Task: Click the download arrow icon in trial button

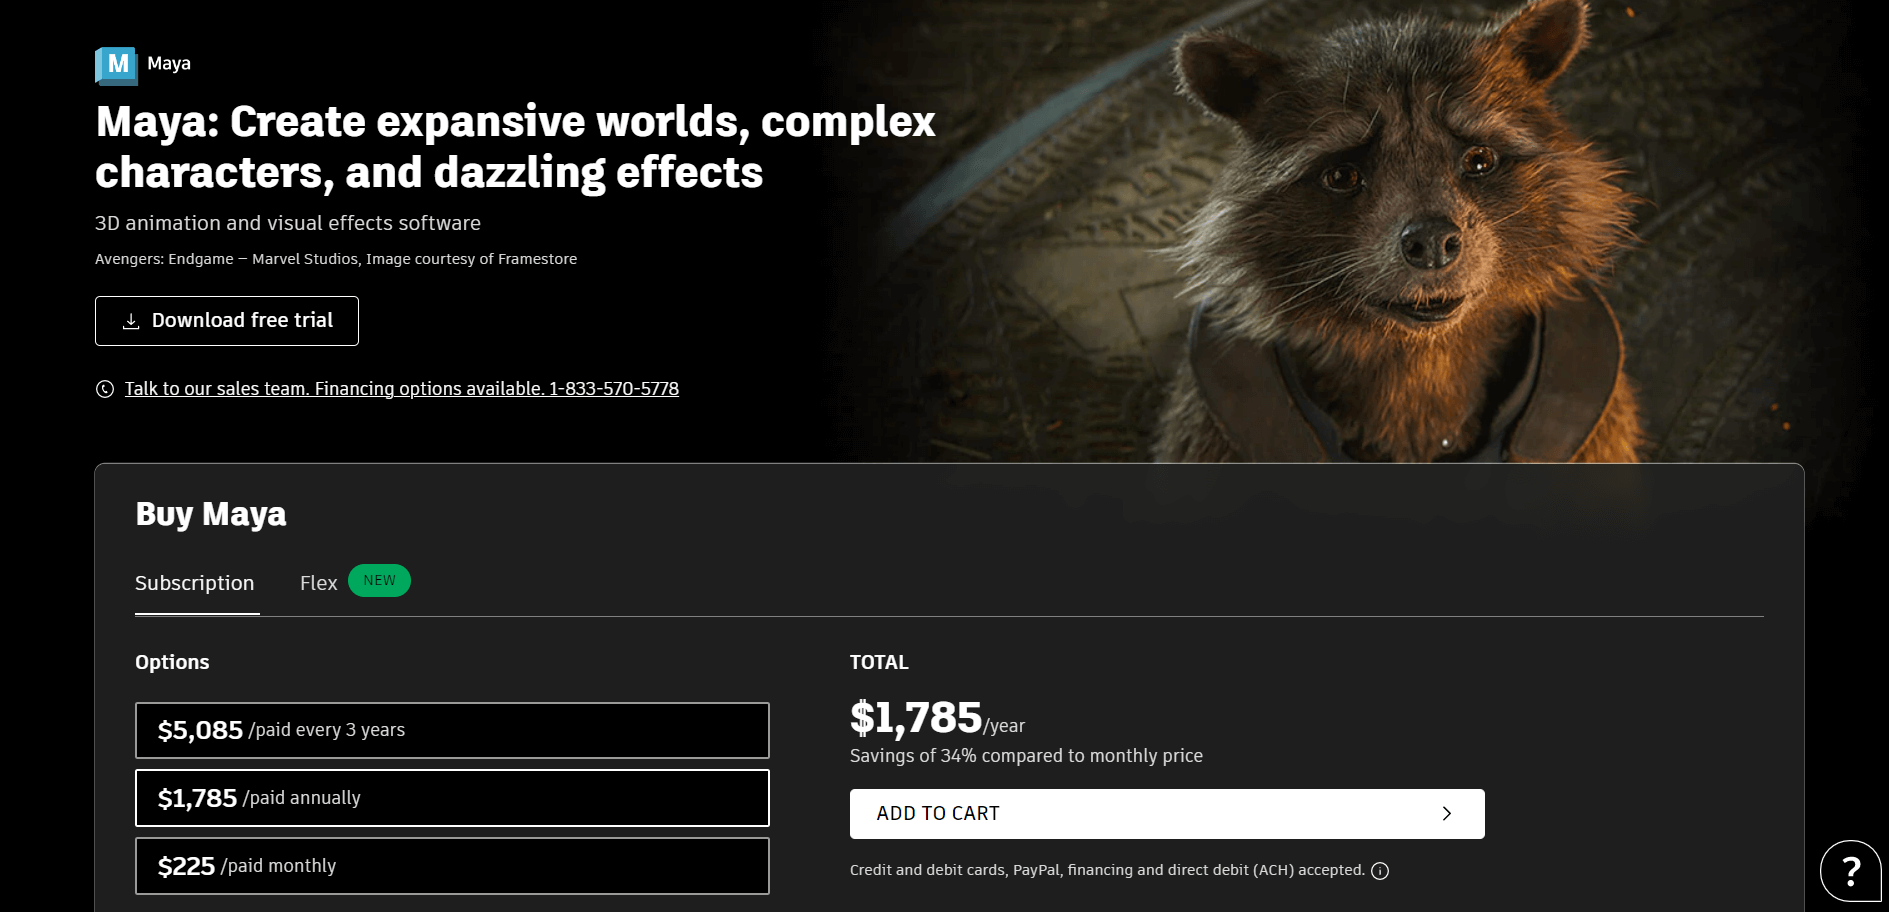Action: coord(131,321)
